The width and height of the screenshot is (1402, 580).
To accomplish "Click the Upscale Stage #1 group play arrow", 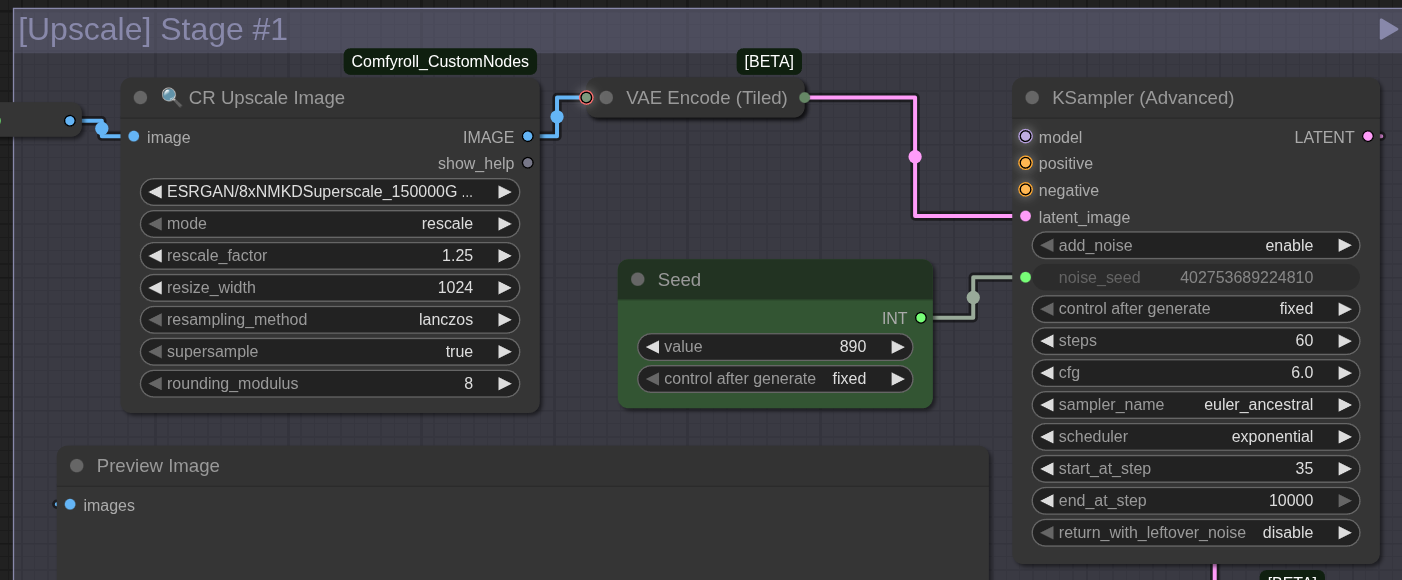I will point(1388,29).
